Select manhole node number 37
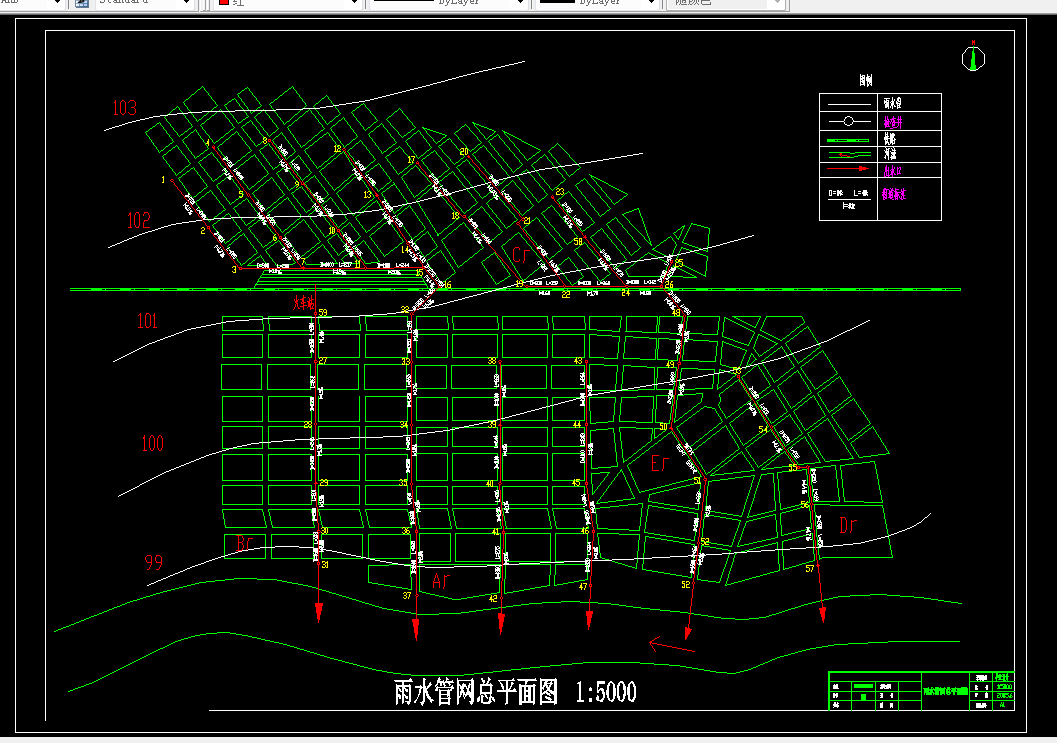This screenshot has height=743, width=1057. (407, 595)
